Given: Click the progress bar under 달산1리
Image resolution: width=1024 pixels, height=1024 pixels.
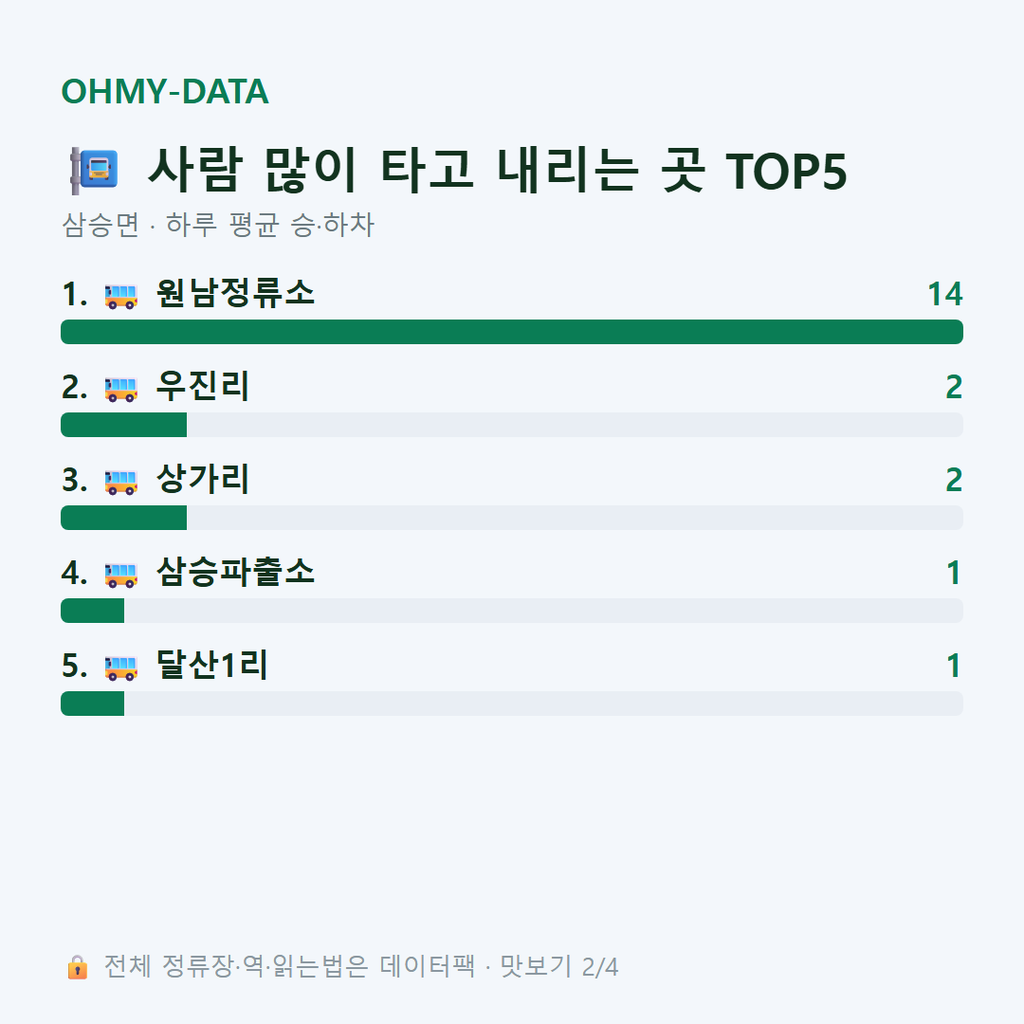Looking at the screenshot, I should pos(512,703).
